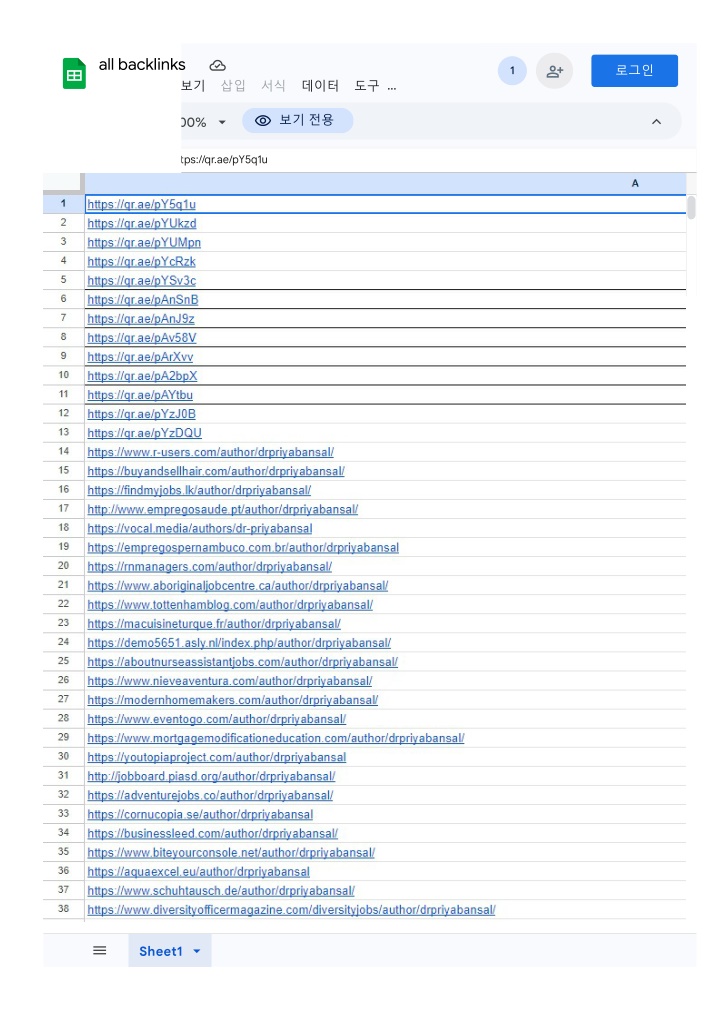Open the demo5651.asly.nl author link
This screenshot has height=1018, width=720.
click(240, 642)
